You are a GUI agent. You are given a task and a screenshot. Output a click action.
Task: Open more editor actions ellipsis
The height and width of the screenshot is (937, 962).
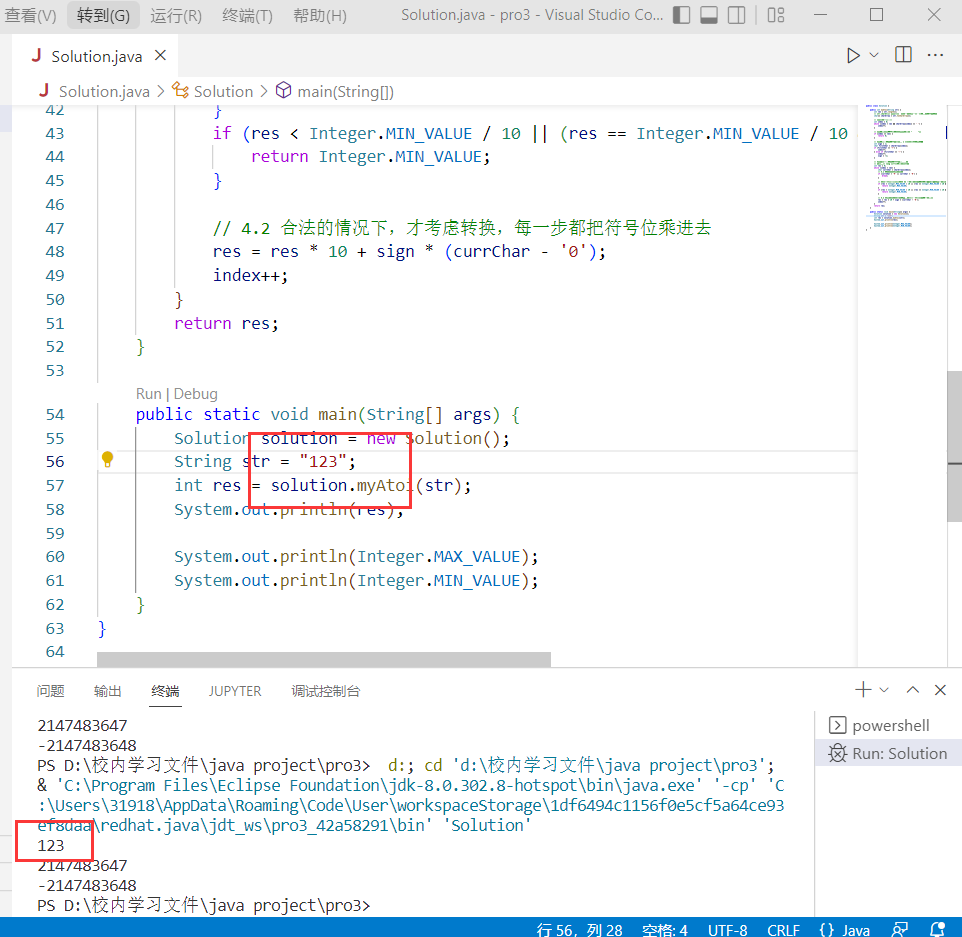pos(935,55)
